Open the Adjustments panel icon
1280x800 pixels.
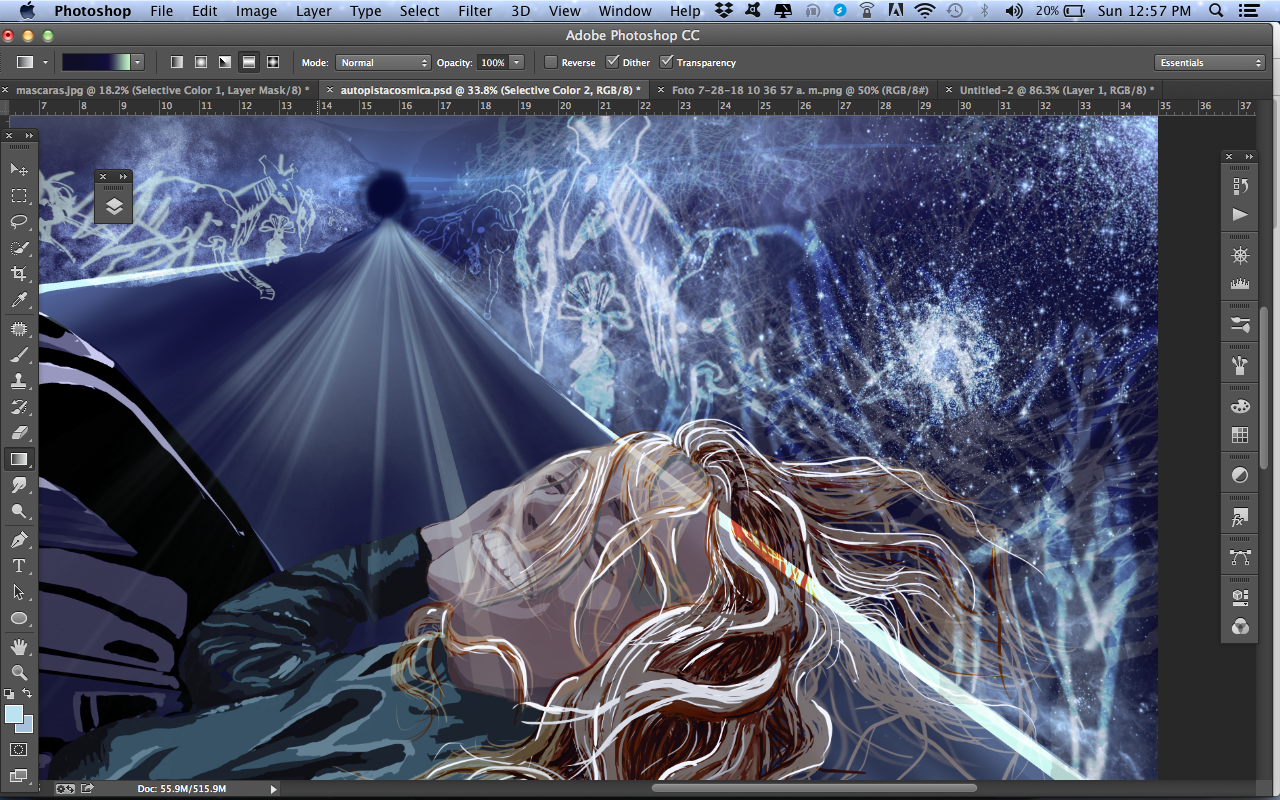point(1240,476)
